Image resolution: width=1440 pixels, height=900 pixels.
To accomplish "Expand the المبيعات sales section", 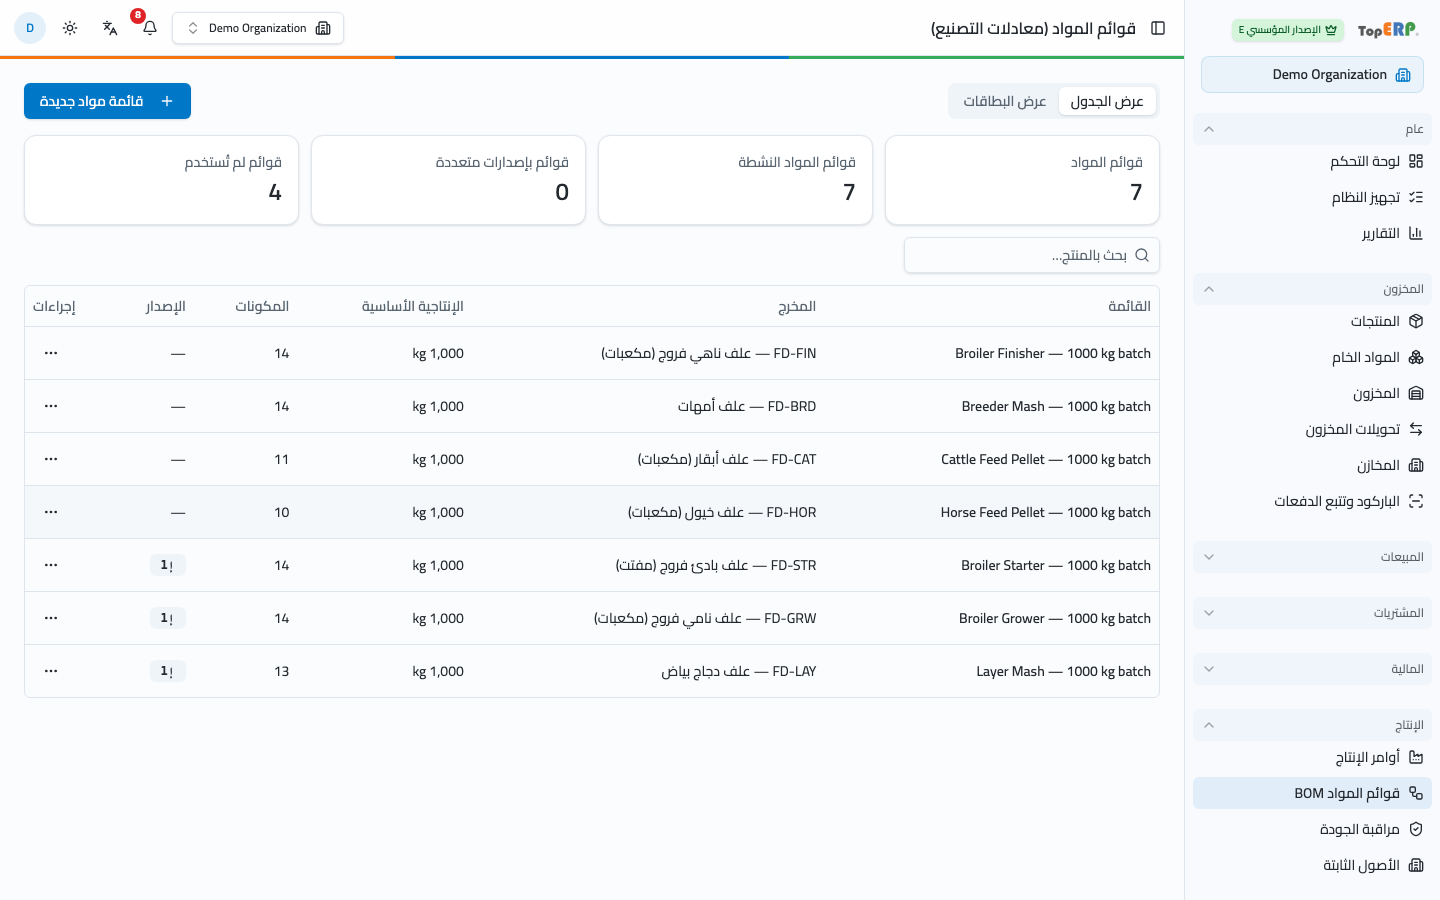I will coord(1312,557).
